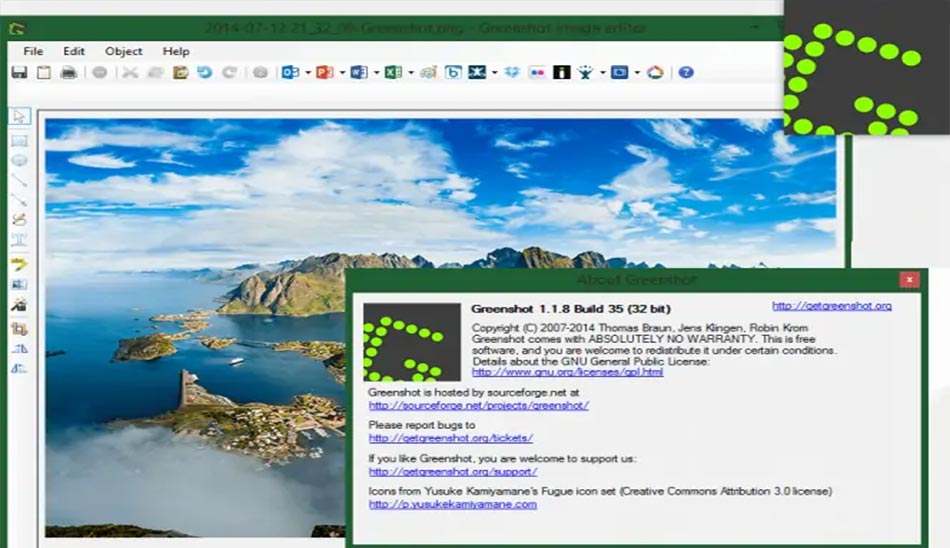This screenshot has height=548, width=950.
Task: Click the Save floppy disk icon
Action: [x=19, y=73]
